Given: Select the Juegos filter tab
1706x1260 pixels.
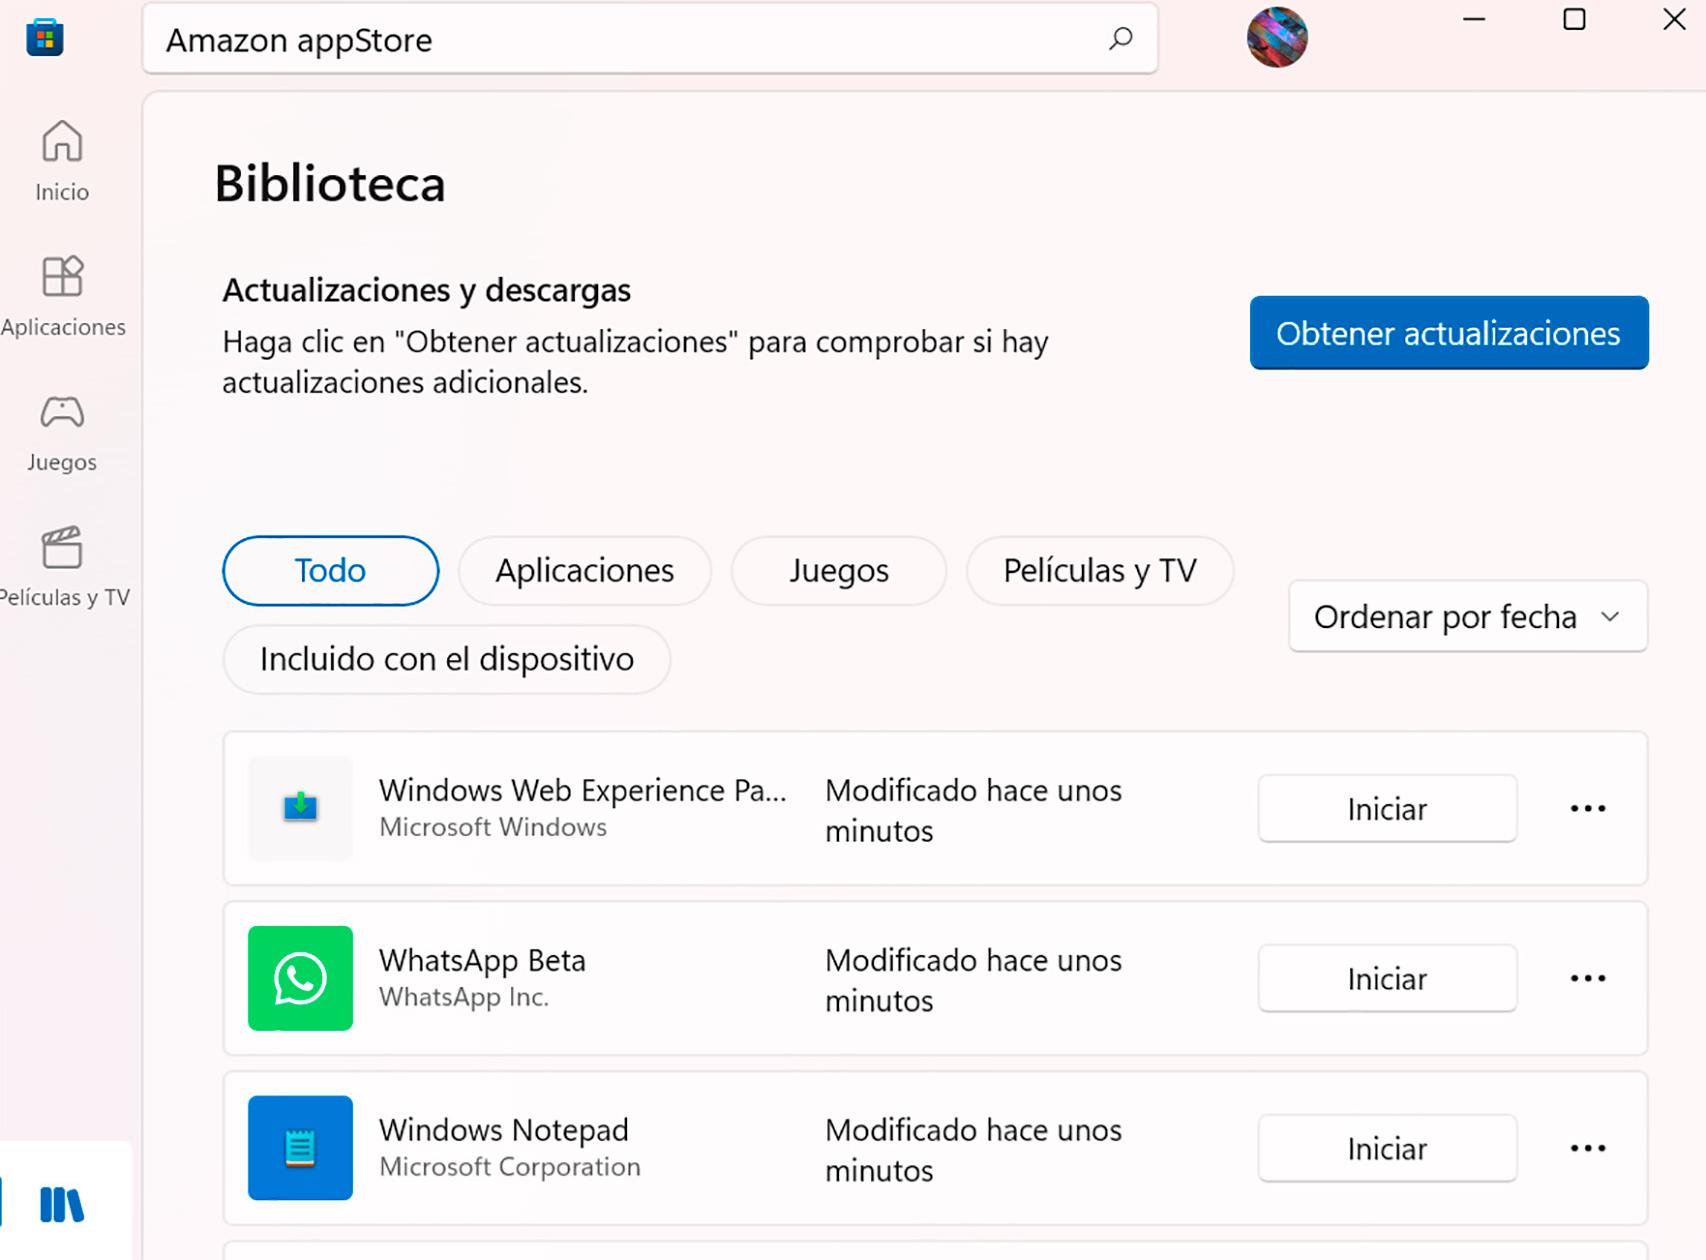Looking at the screenshot, I should tap(839, 570).
